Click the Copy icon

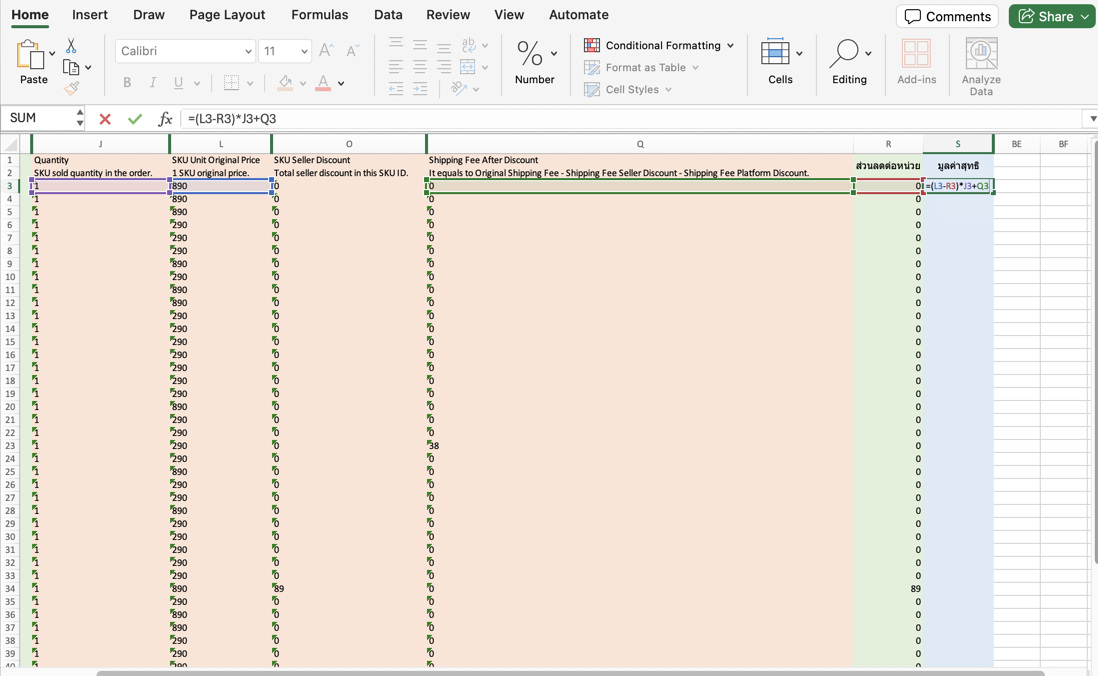coord(71,67)
